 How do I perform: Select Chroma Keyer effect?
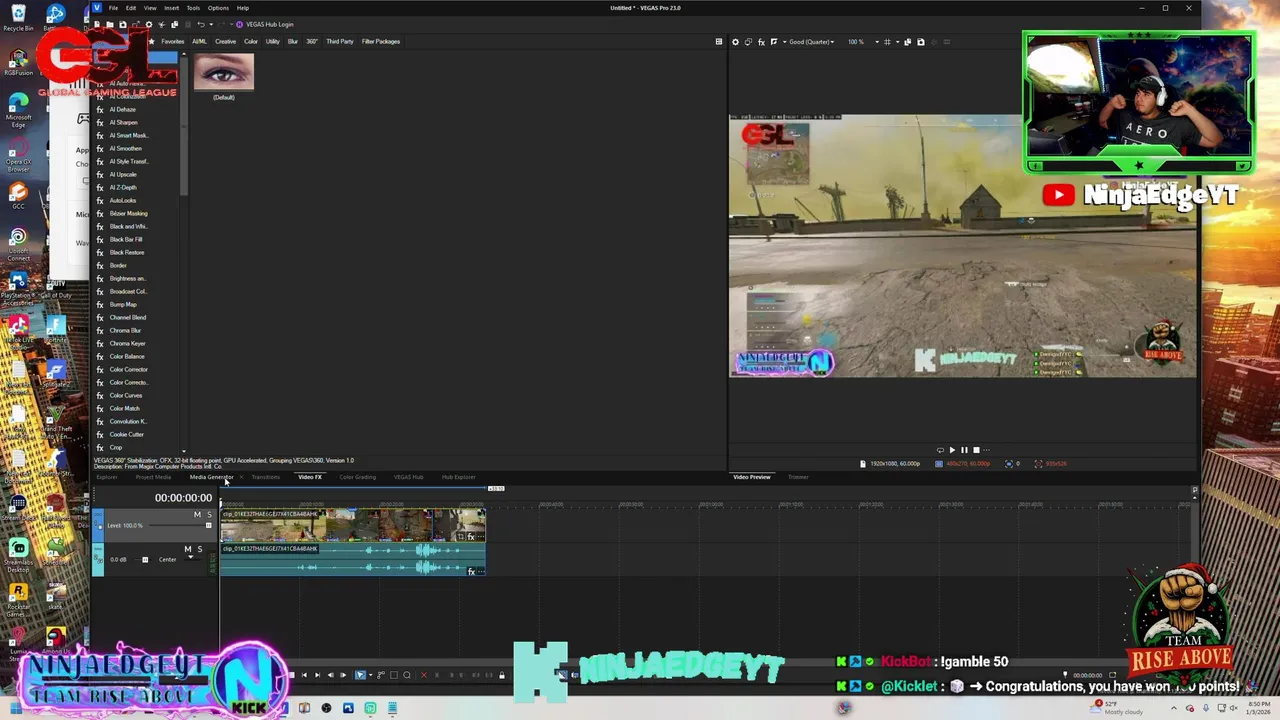point(127,344)
